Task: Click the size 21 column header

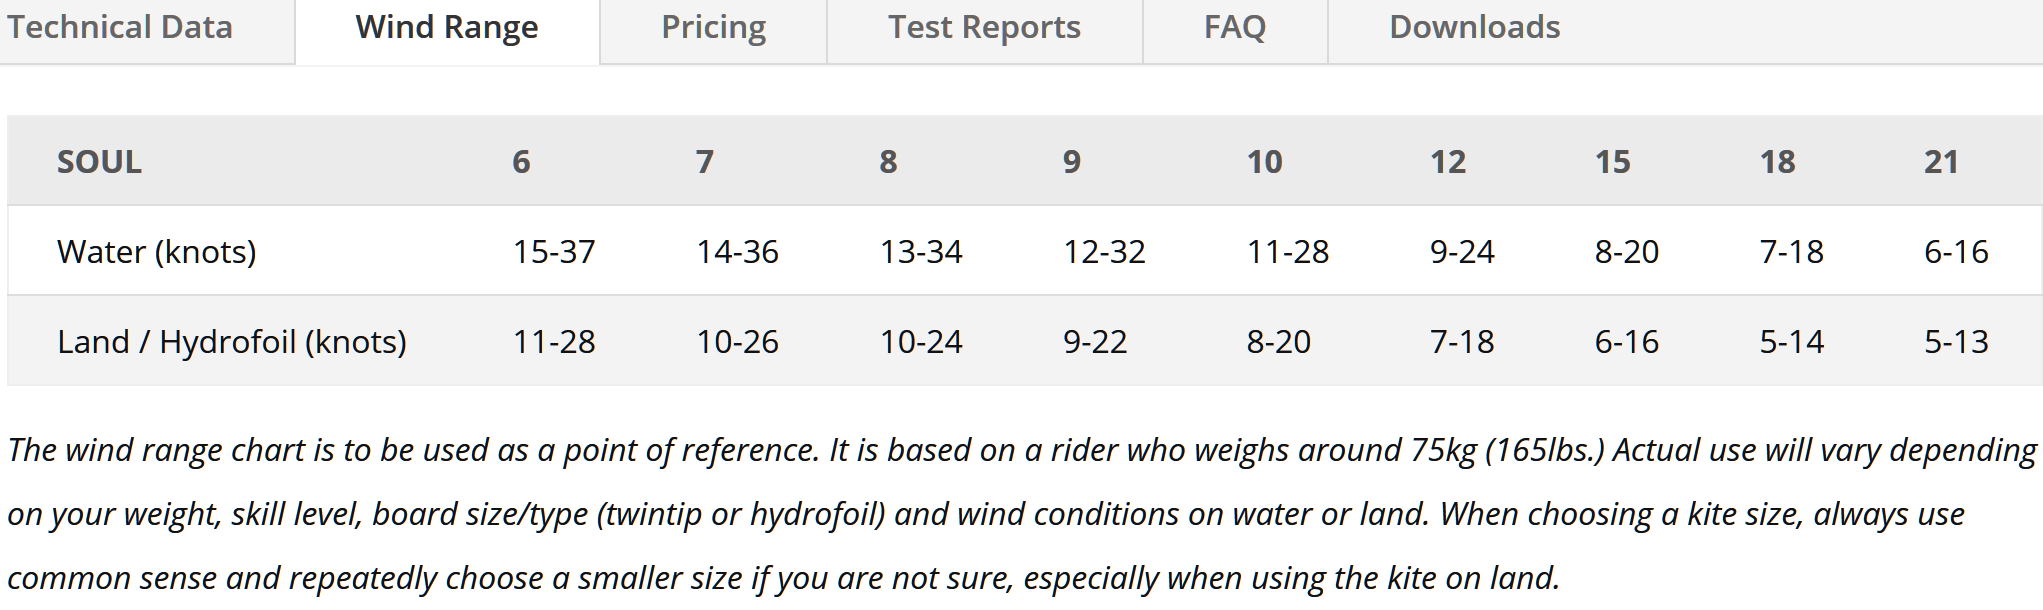Action: pos(1941,161)
